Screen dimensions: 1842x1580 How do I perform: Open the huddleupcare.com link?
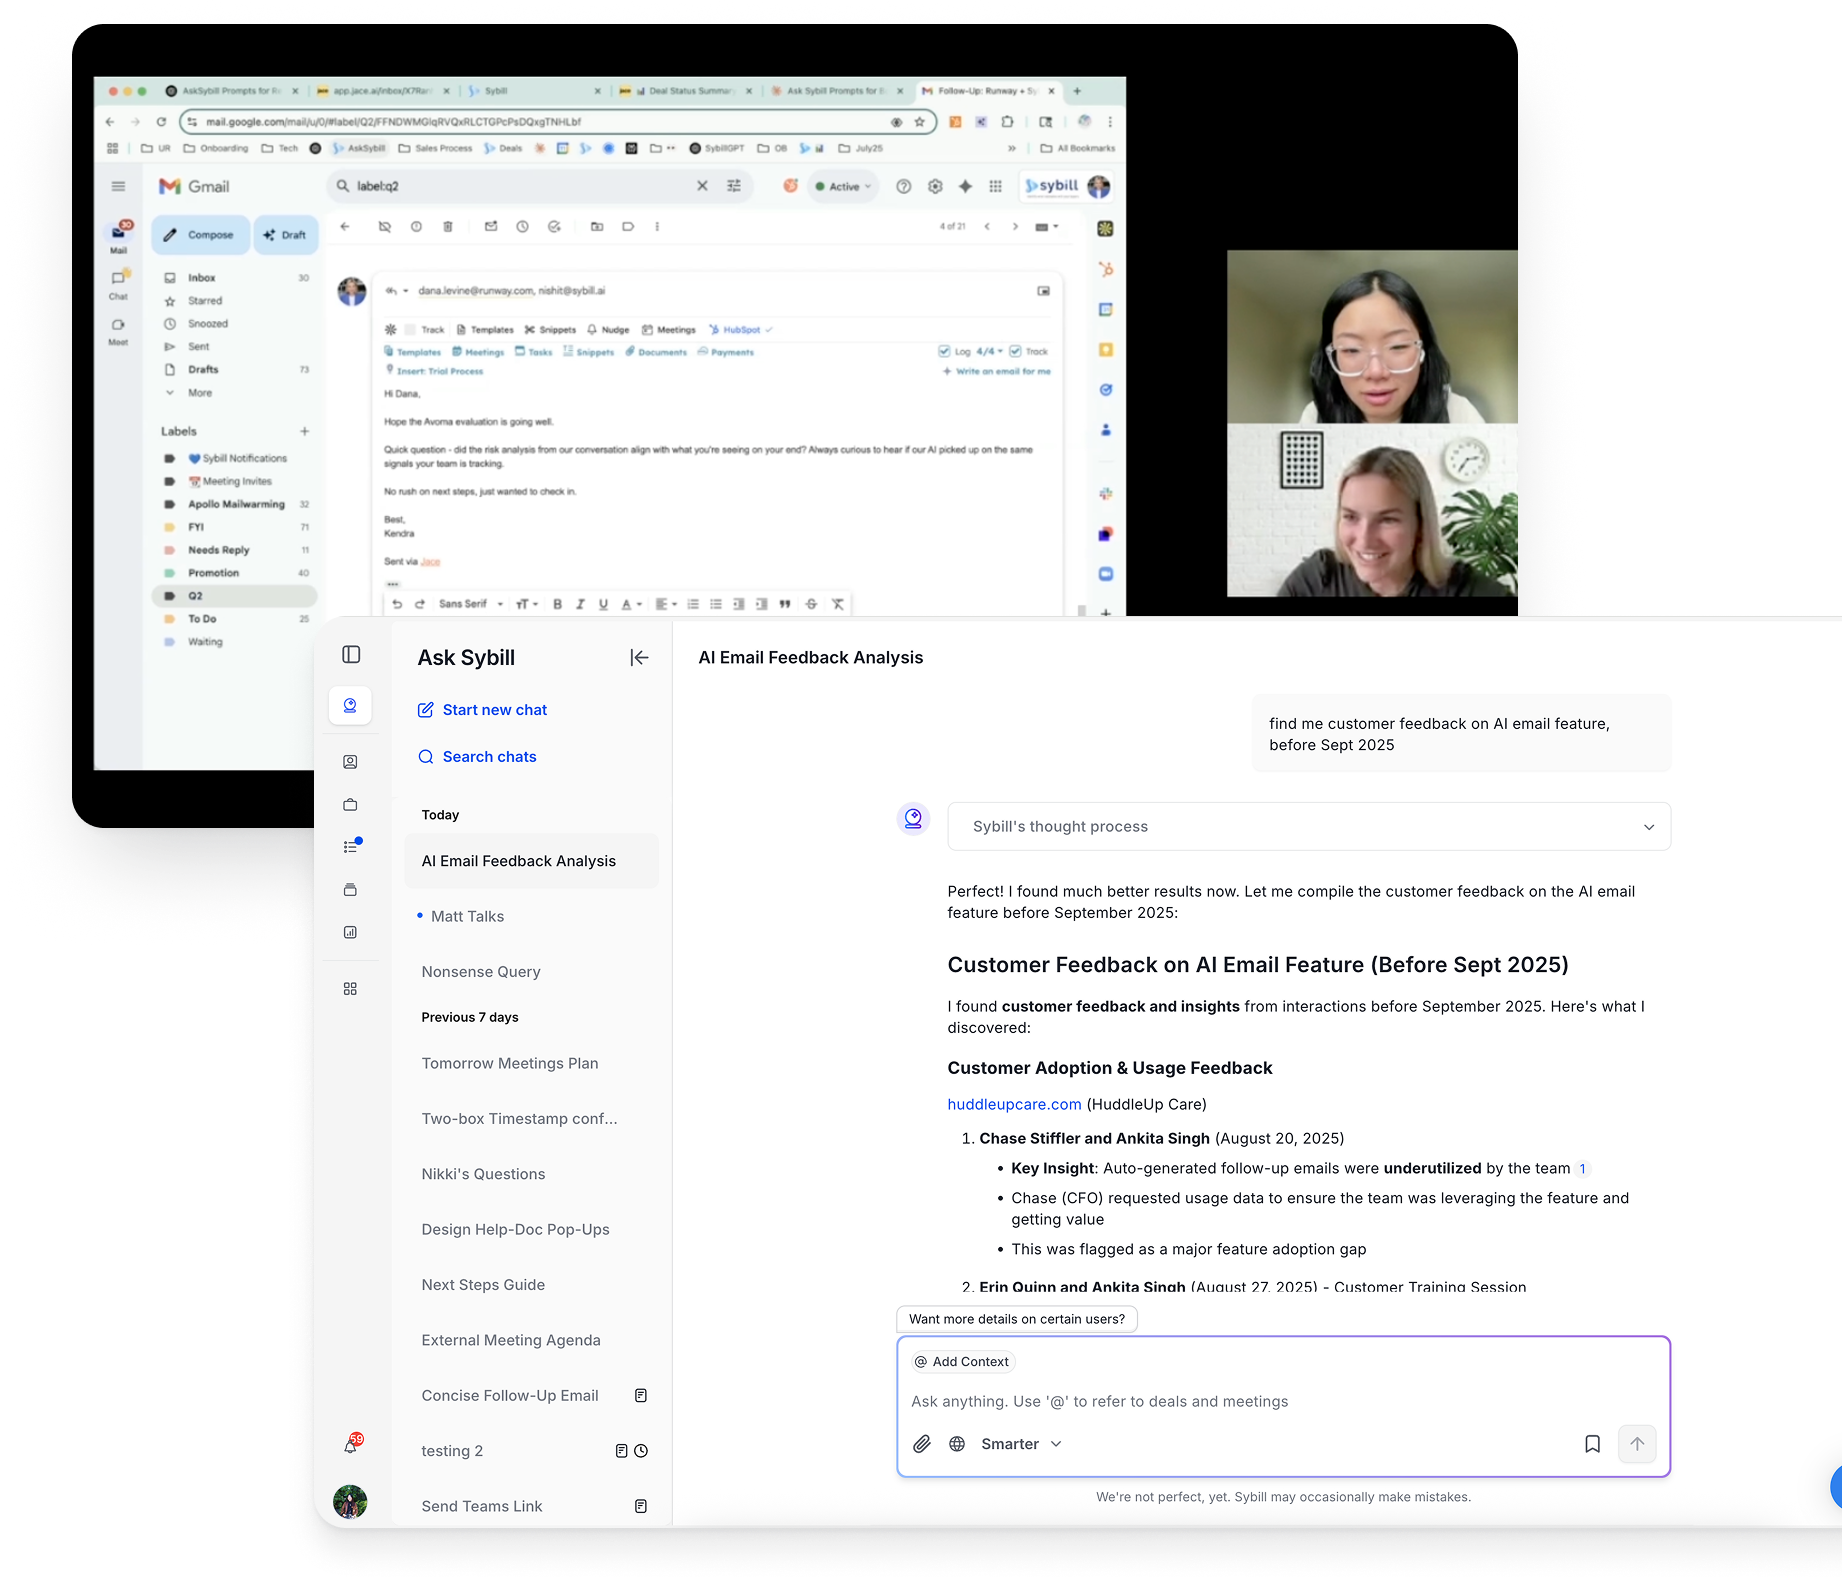[1014, 1104]
